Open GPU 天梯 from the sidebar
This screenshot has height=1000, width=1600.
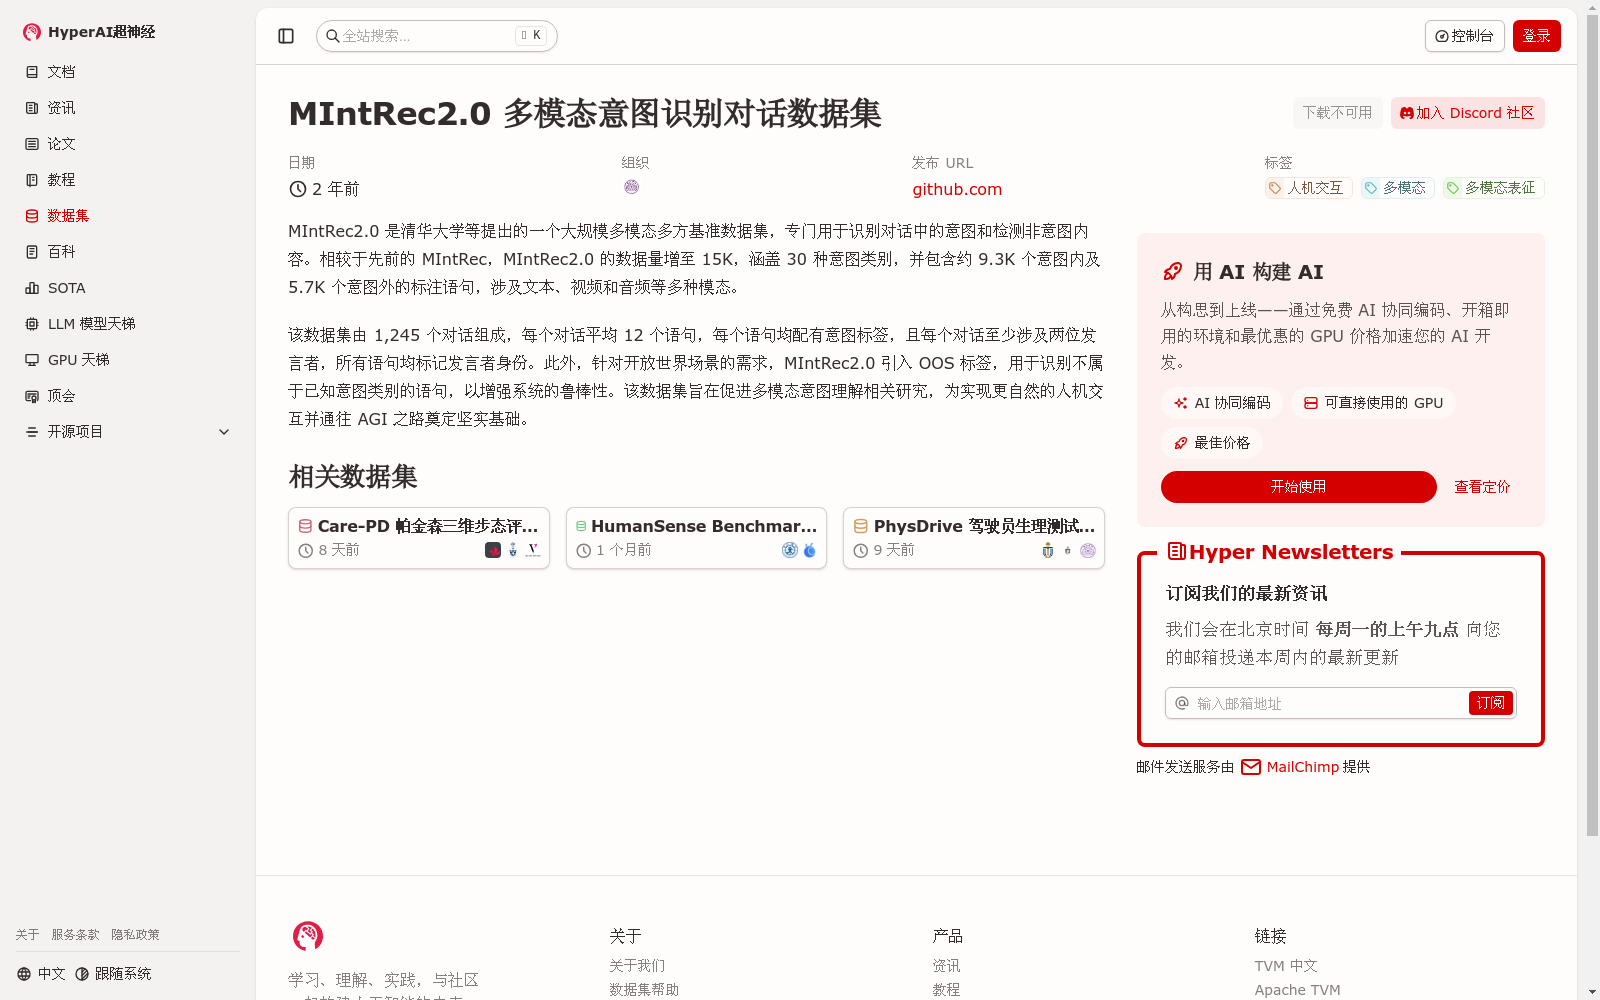[x=78, y=359]
